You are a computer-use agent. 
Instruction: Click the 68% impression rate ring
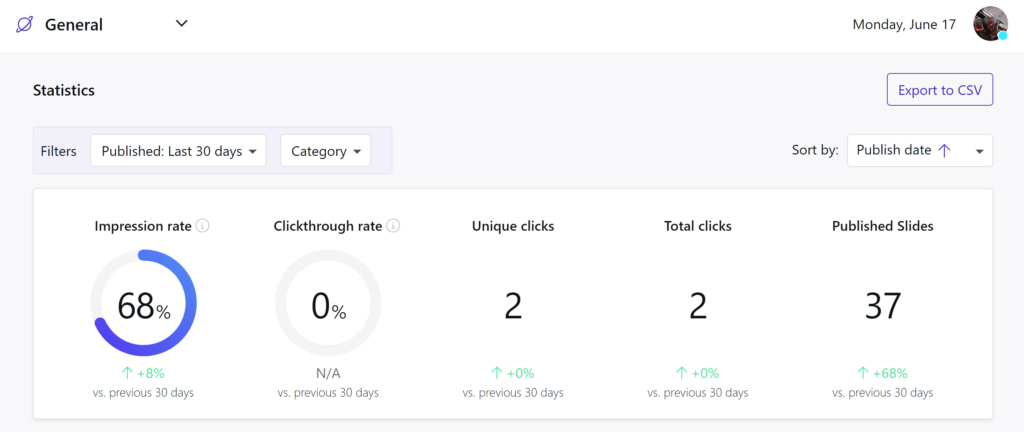143,303
